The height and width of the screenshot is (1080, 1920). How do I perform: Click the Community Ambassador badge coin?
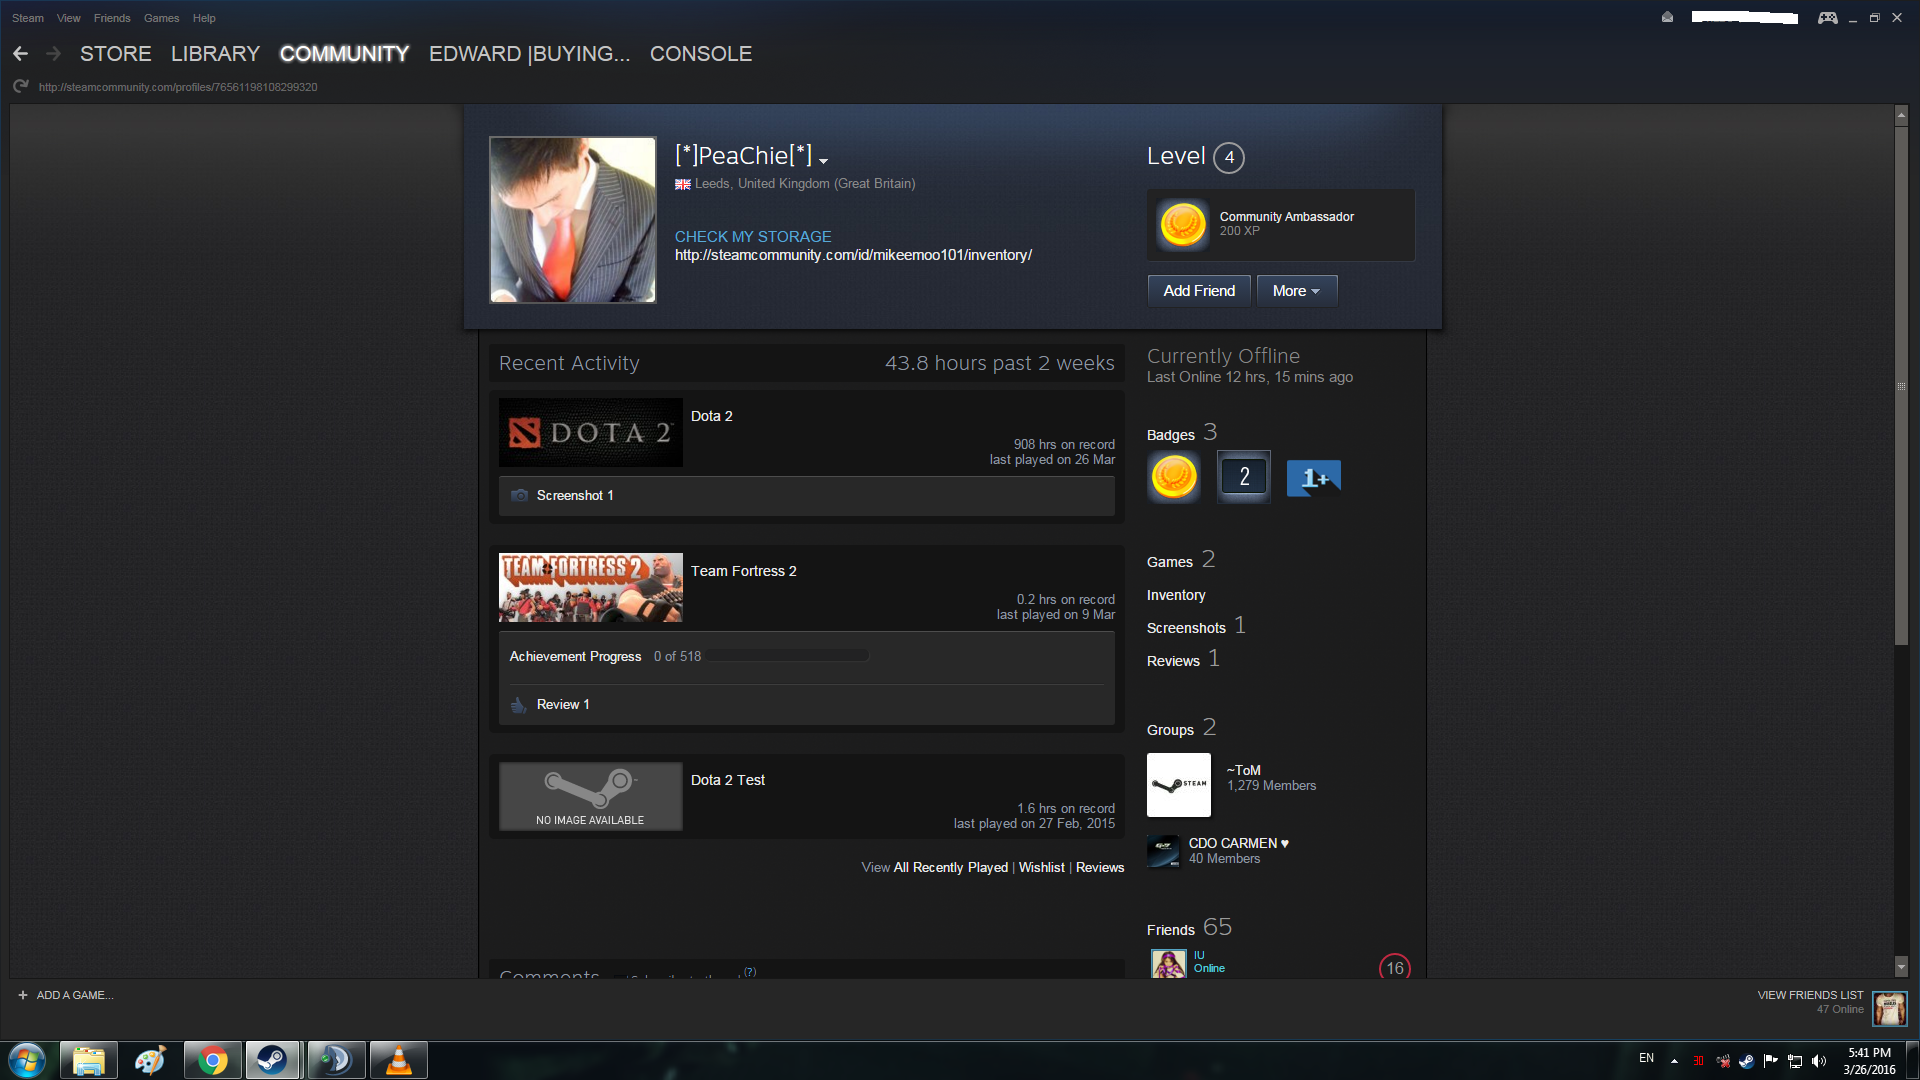1182,224
